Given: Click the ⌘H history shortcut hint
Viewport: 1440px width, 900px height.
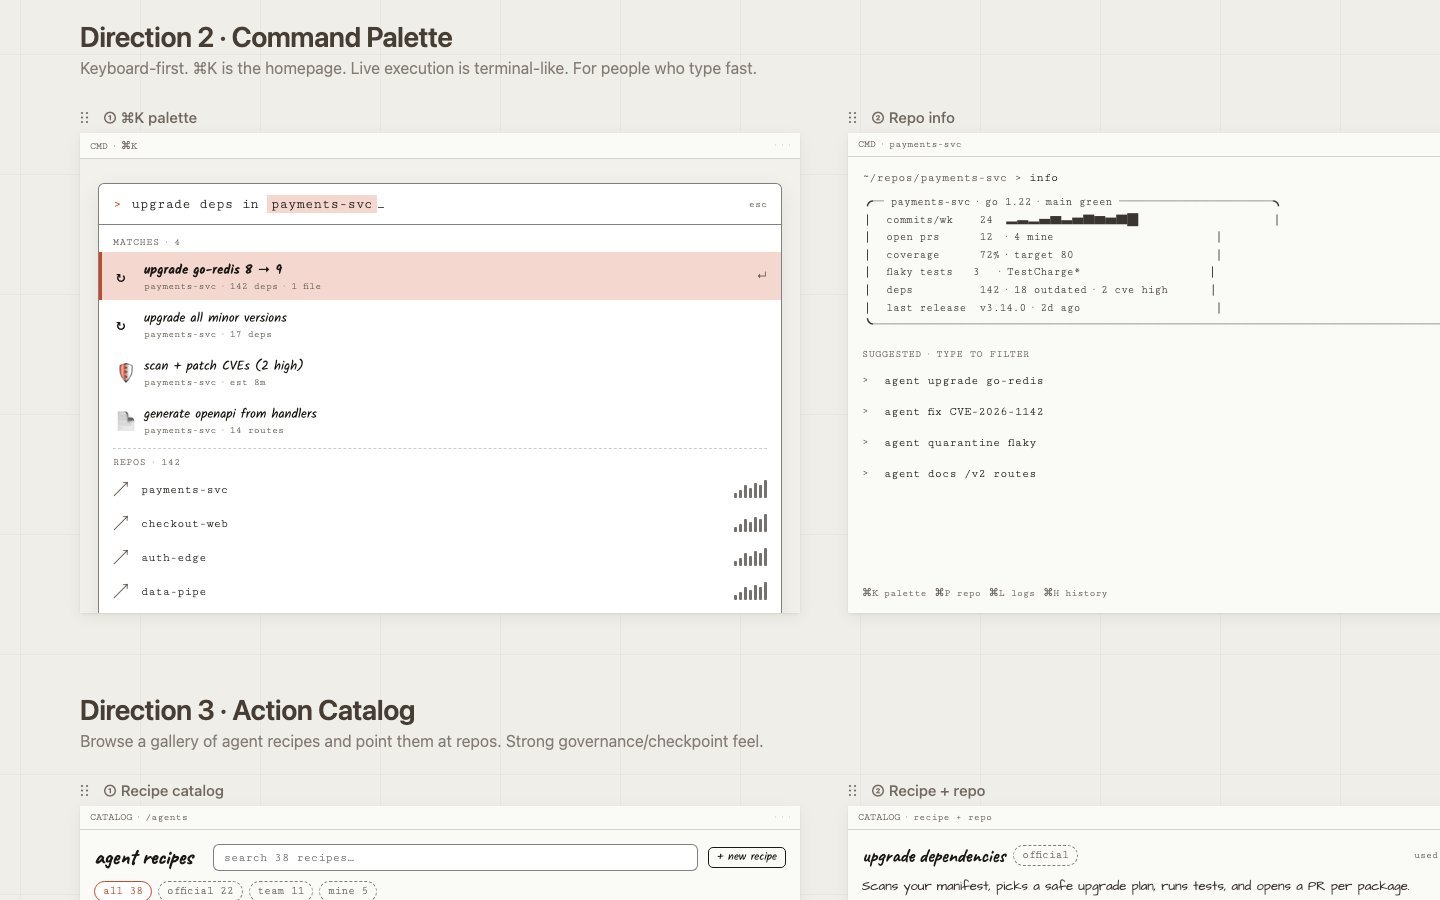Looking at the screenshot, I should click(1075, 593).
